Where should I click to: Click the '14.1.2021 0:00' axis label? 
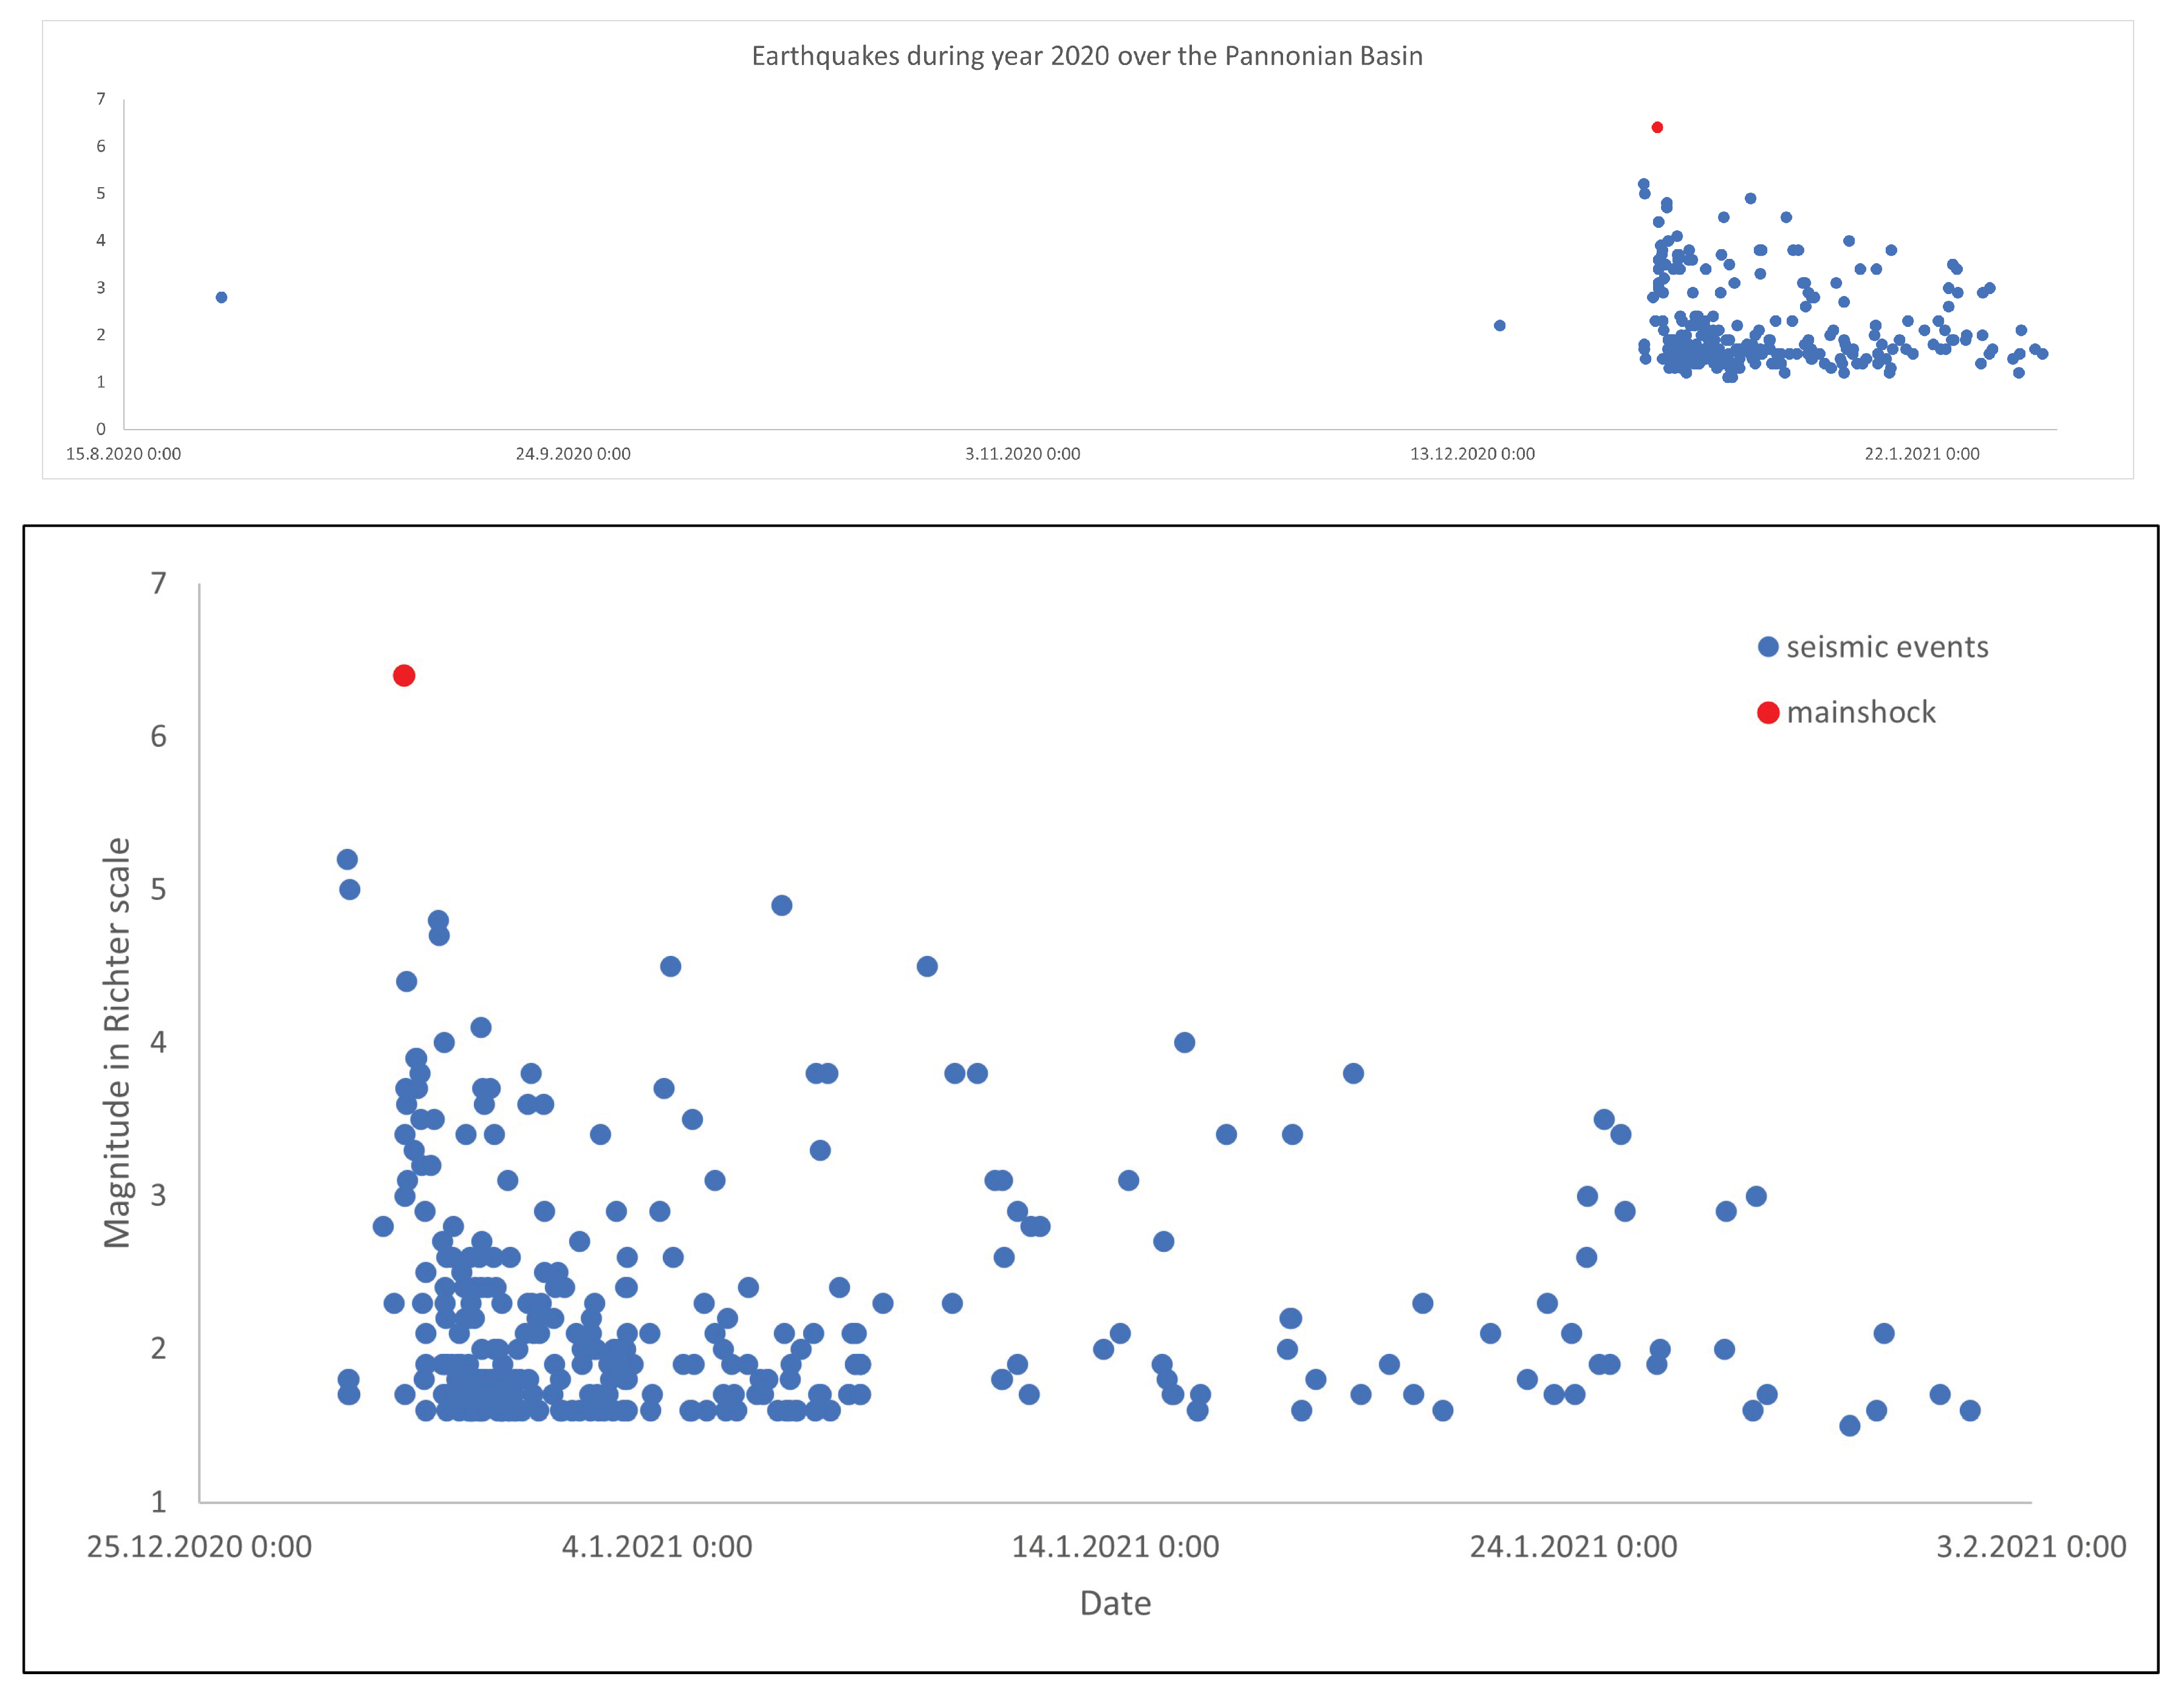pyautogui.click(x=1115, y=1547)
